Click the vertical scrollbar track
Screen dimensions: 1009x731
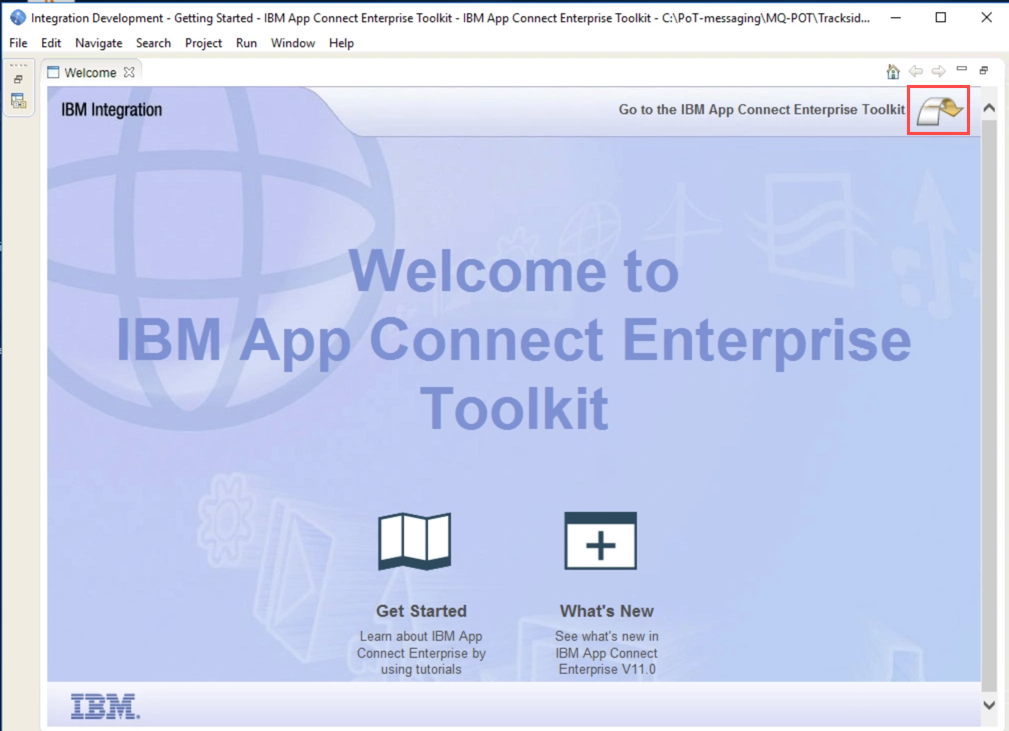tap(989, 405)
